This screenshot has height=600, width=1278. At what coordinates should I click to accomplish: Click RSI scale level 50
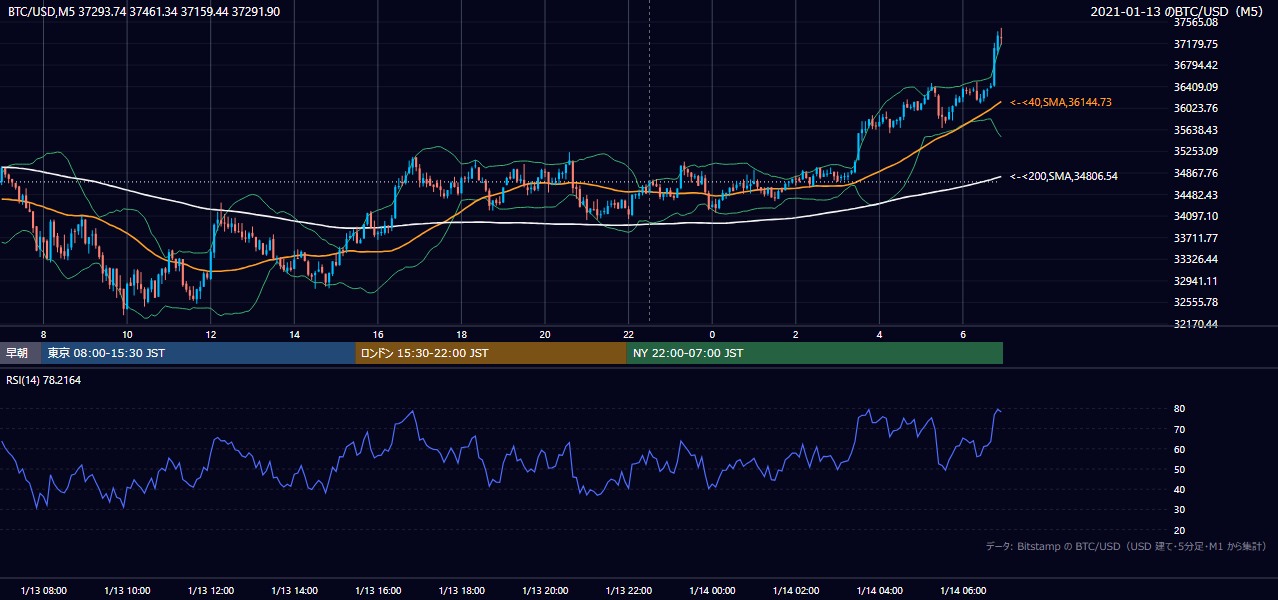1180,469
